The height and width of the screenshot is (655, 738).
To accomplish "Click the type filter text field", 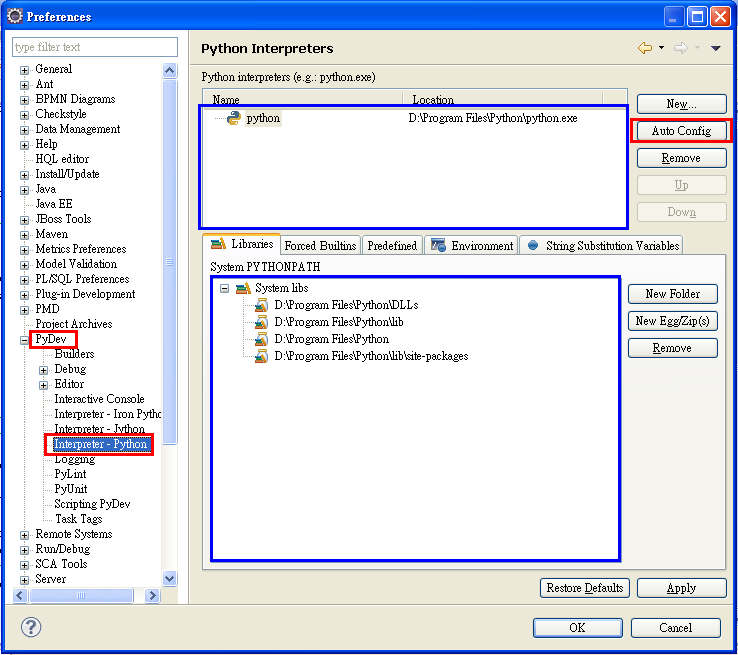I will point(95,47).
